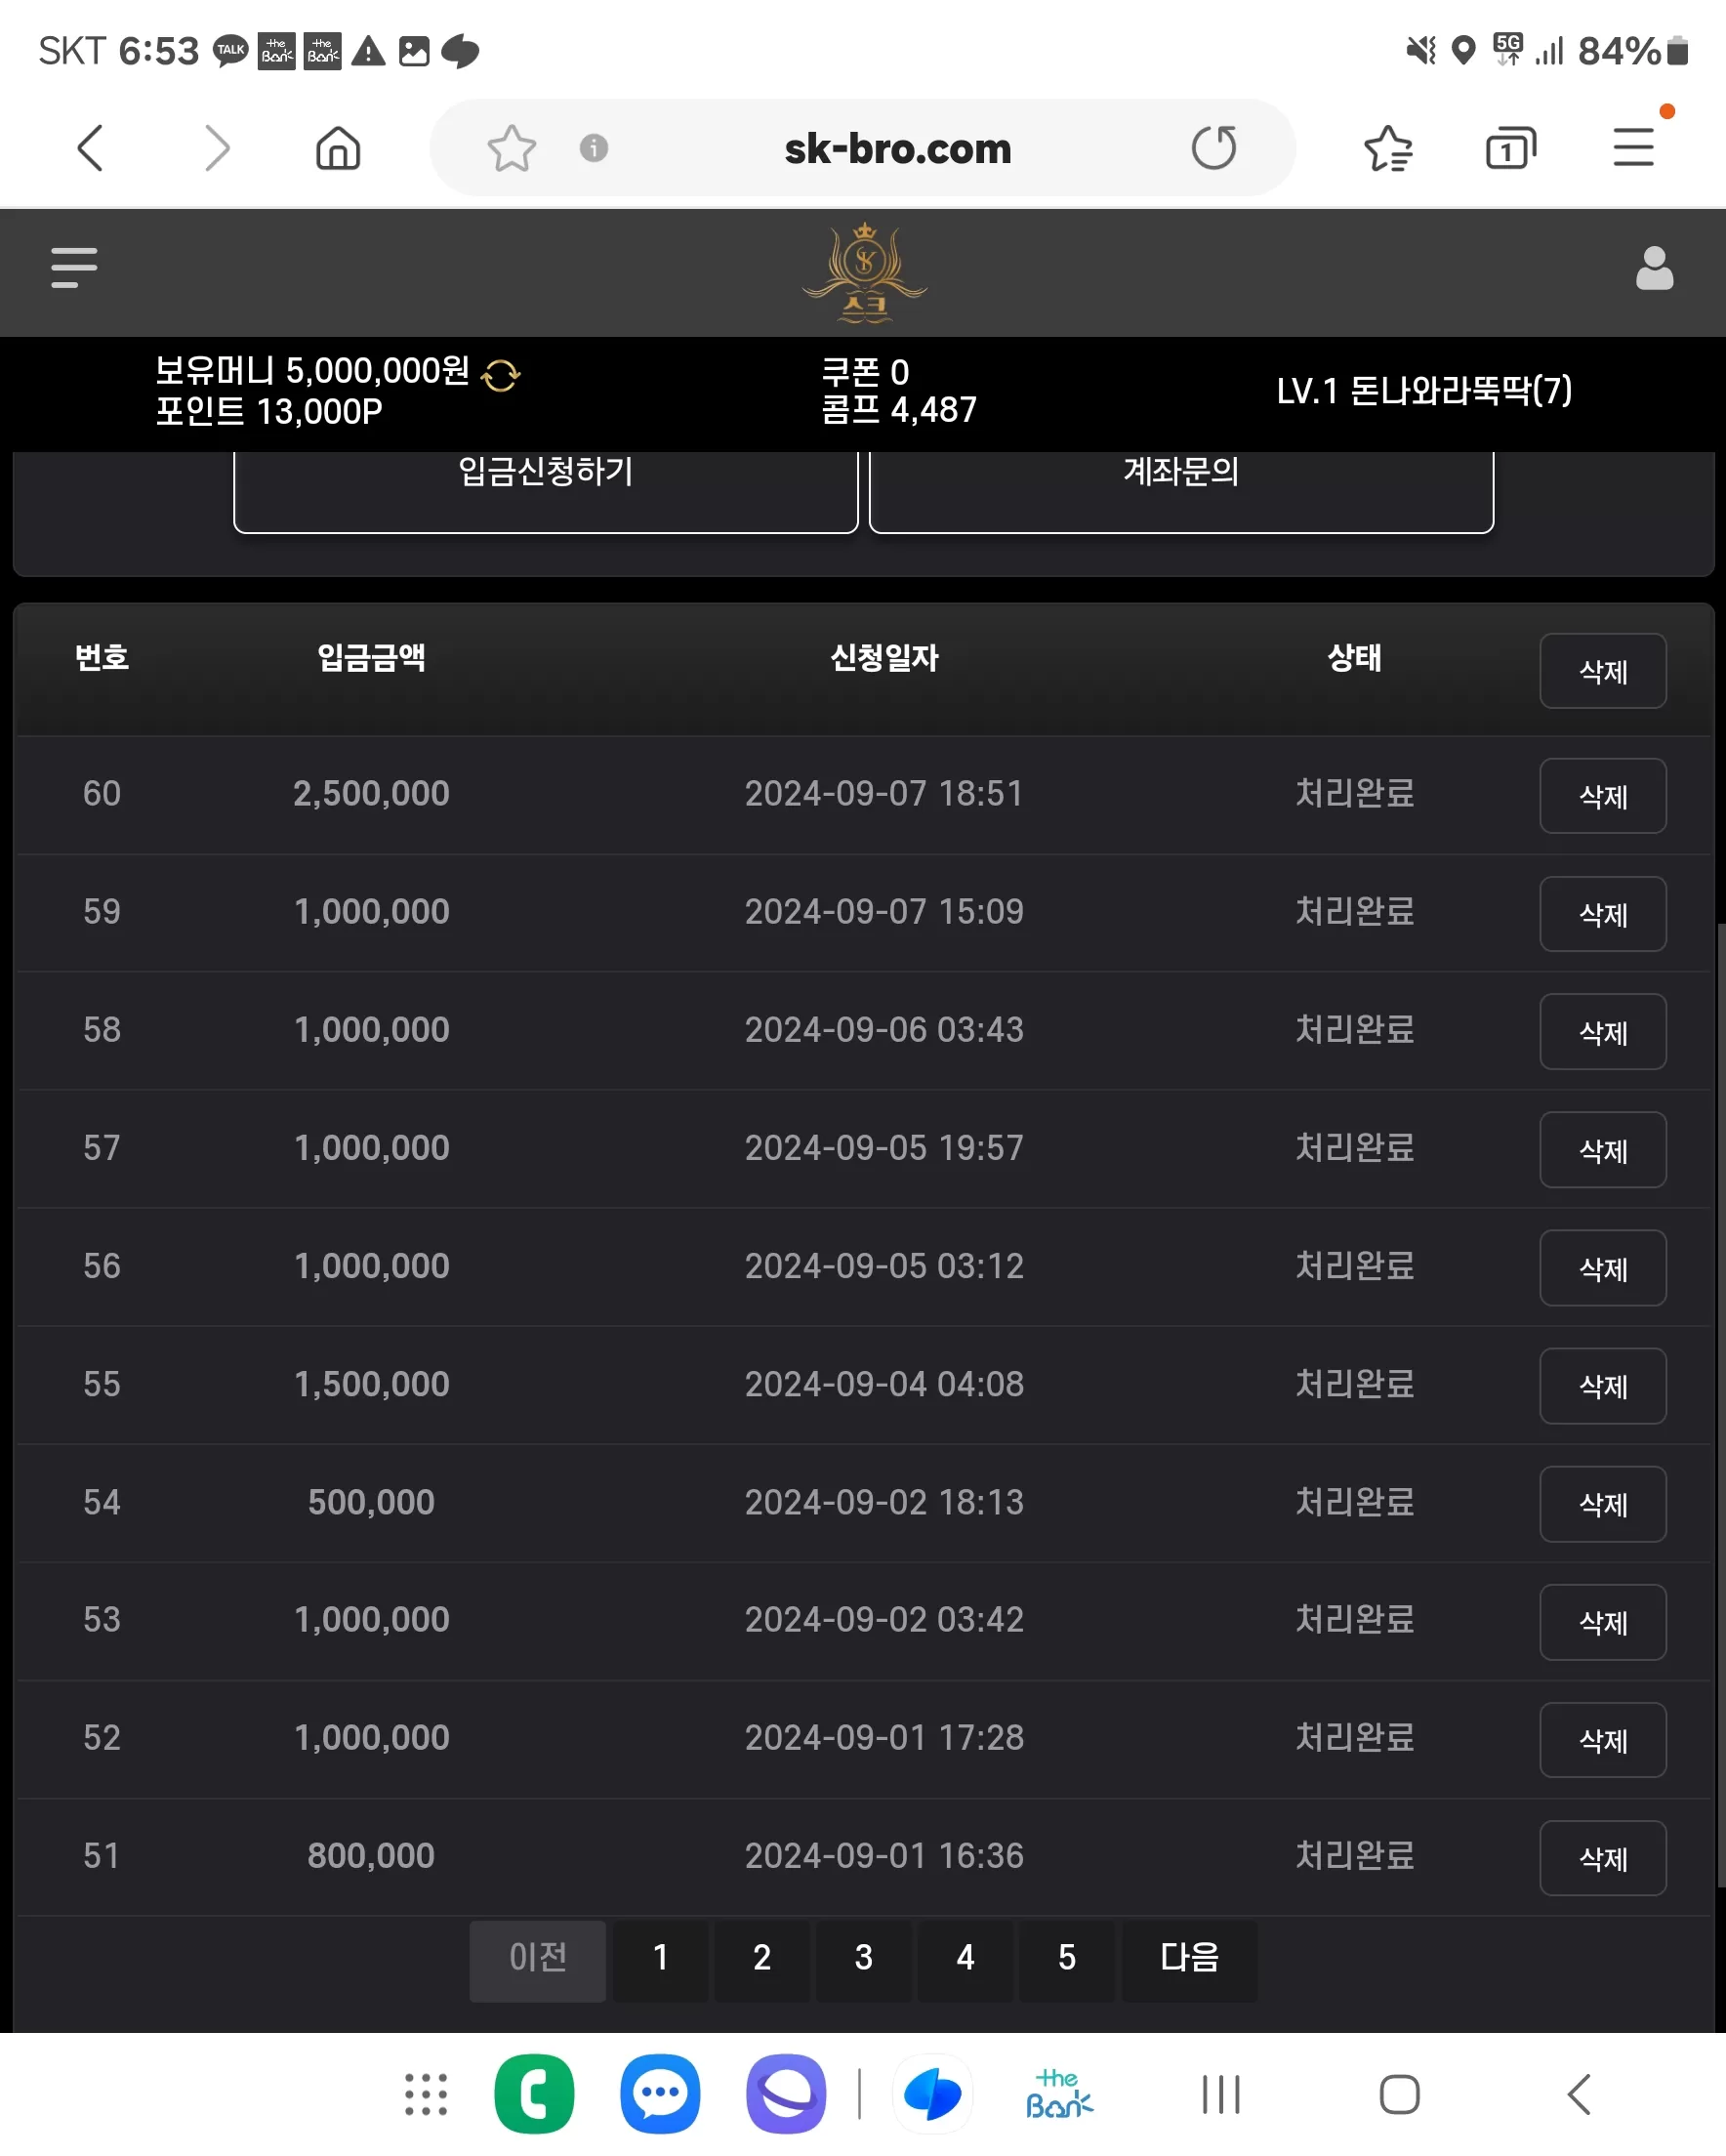
Task: Reload the sk-bro.com page
Action: [1213, 148]
